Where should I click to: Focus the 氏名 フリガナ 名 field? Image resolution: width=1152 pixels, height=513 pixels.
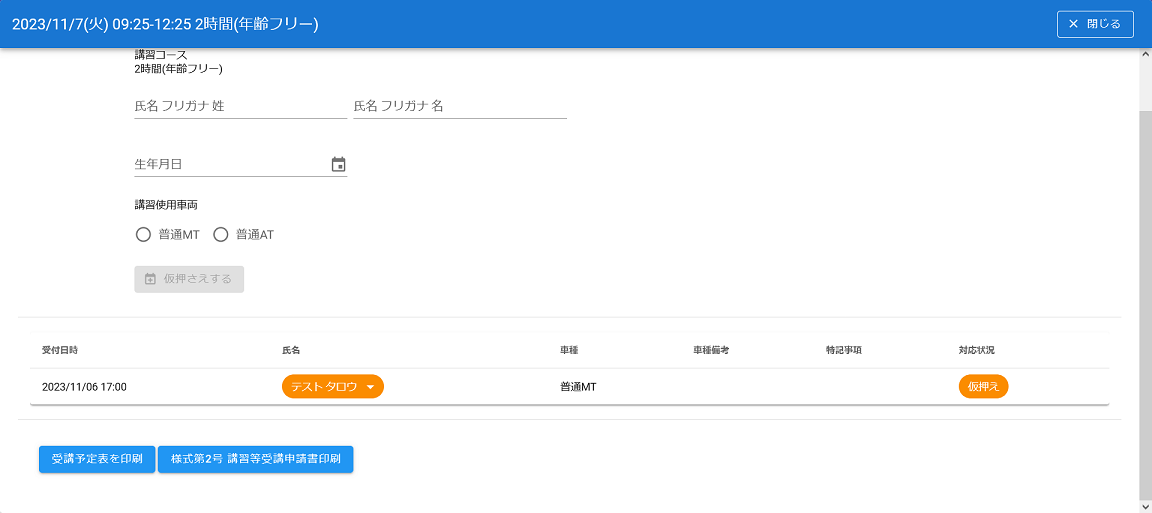pyautogui.click(x=459, y=106)
